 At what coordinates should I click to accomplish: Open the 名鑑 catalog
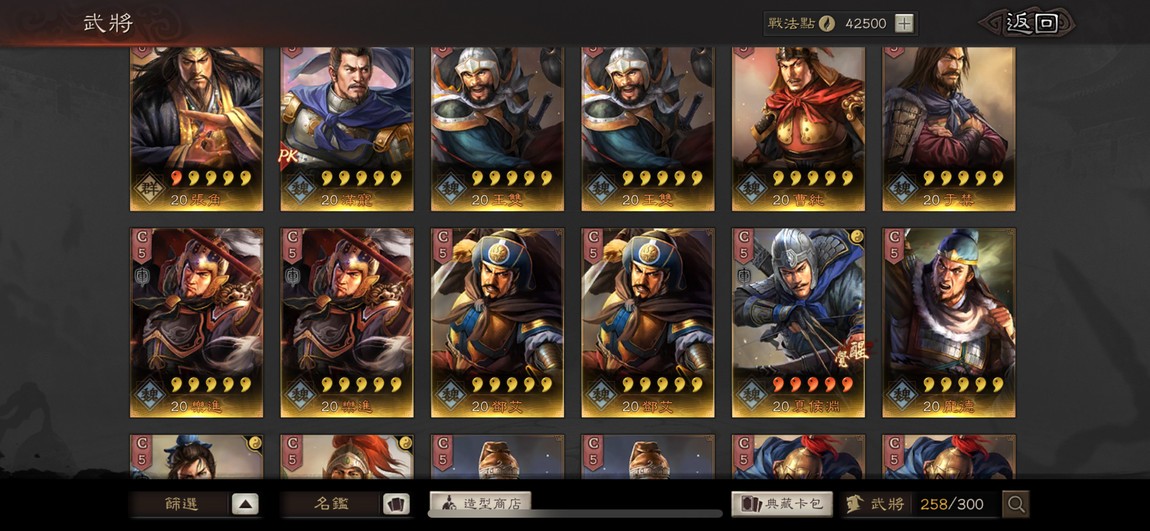(332, 504)
